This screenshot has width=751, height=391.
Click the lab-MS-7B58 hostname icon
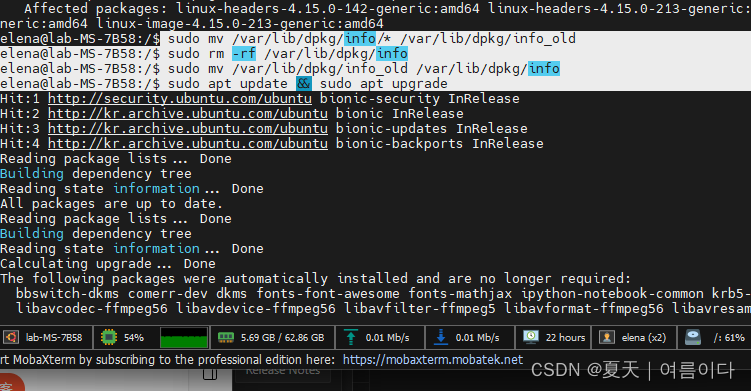(x=11, y=337)
